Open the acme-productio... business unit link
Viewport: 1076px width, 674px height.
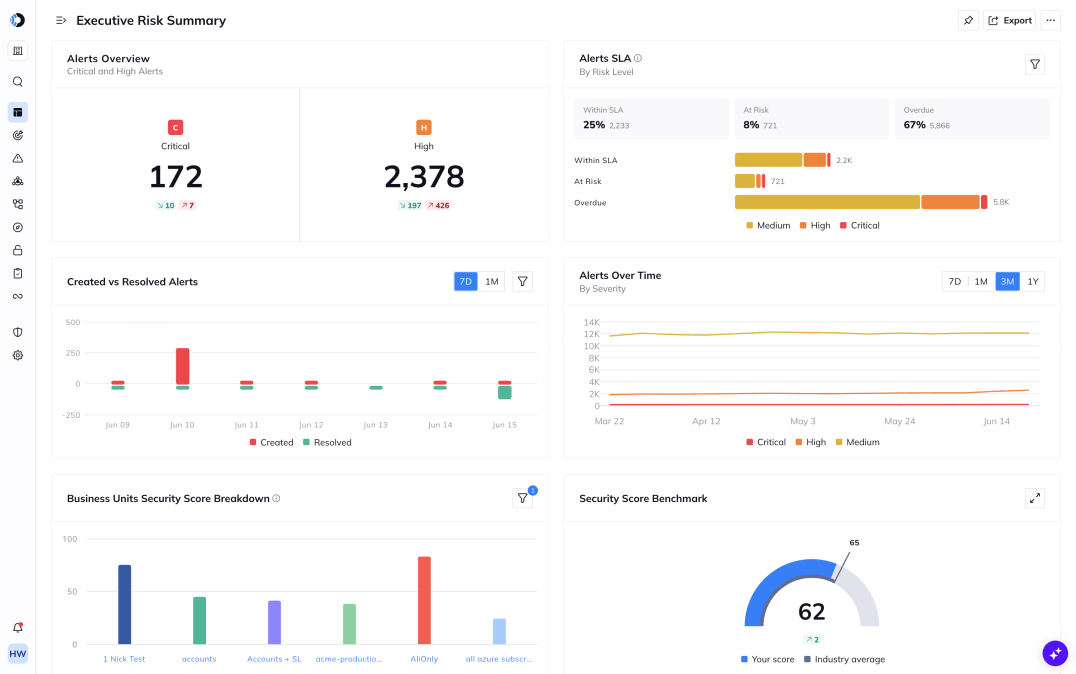(349, 659)
